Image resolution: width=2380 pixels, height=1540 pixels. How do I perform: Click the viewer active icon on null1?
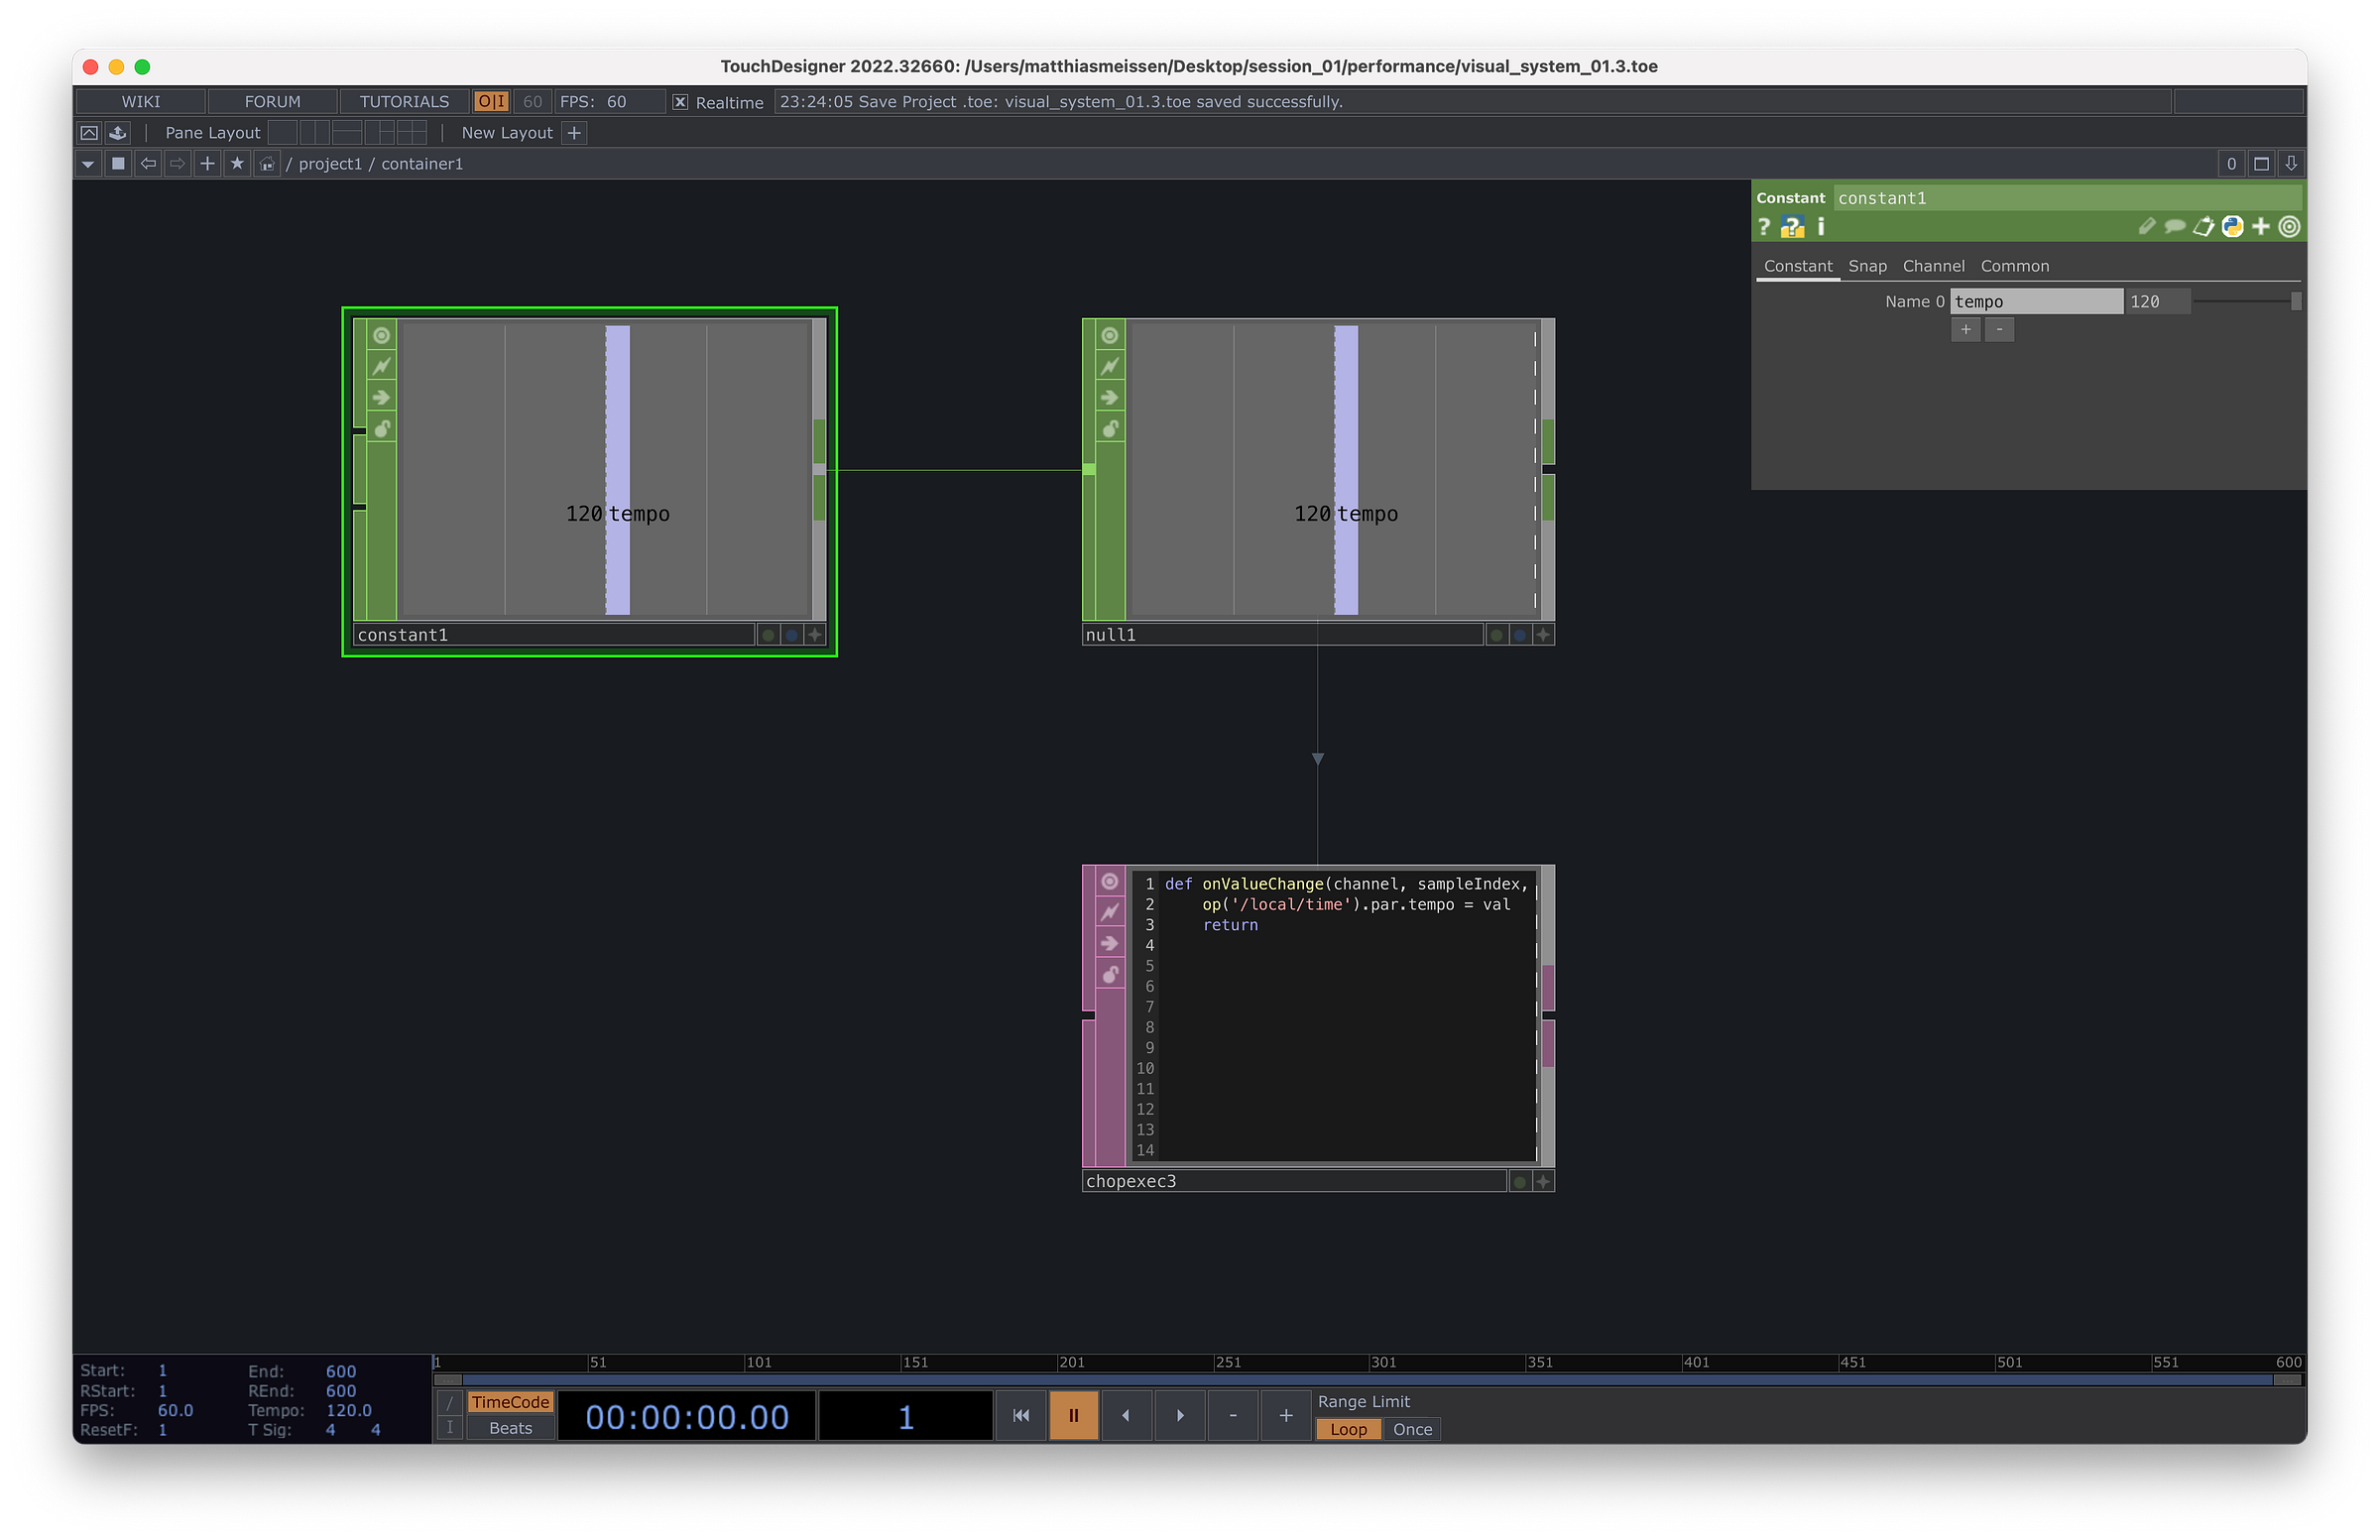click(x=1109, y=335)
